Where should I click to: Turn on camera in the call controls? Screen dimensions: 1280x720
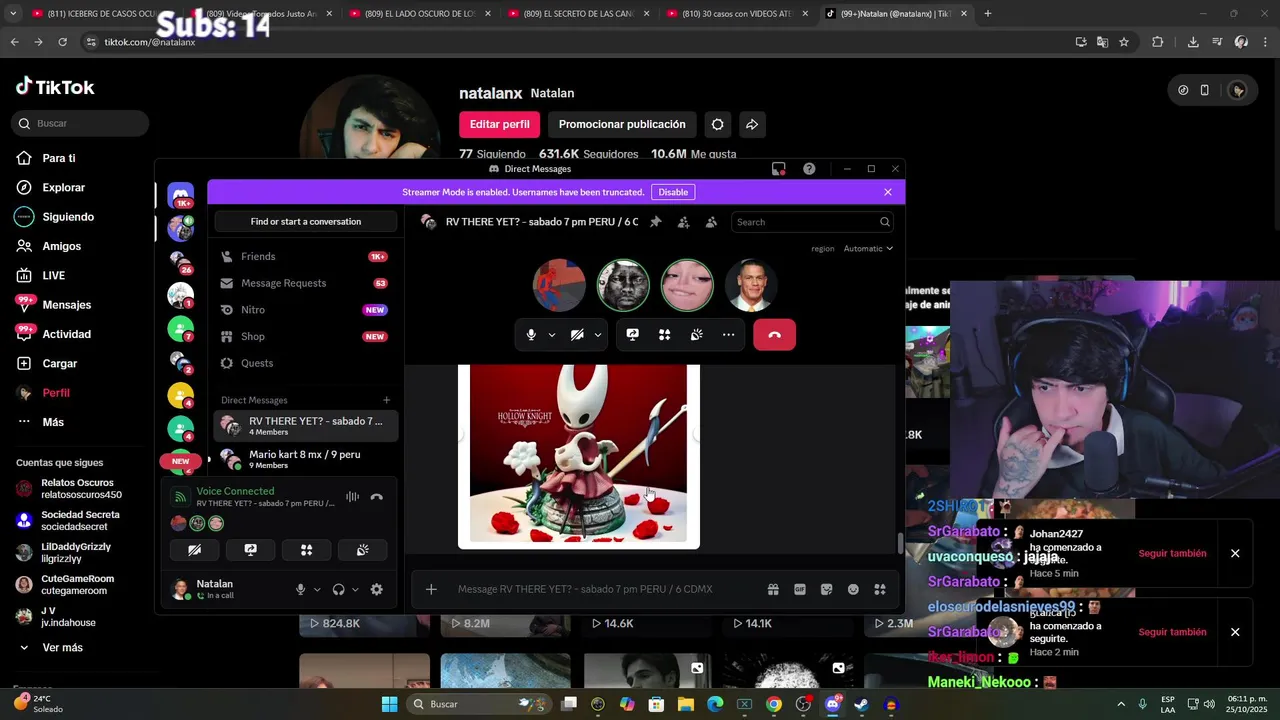click(x=577, y=335)
